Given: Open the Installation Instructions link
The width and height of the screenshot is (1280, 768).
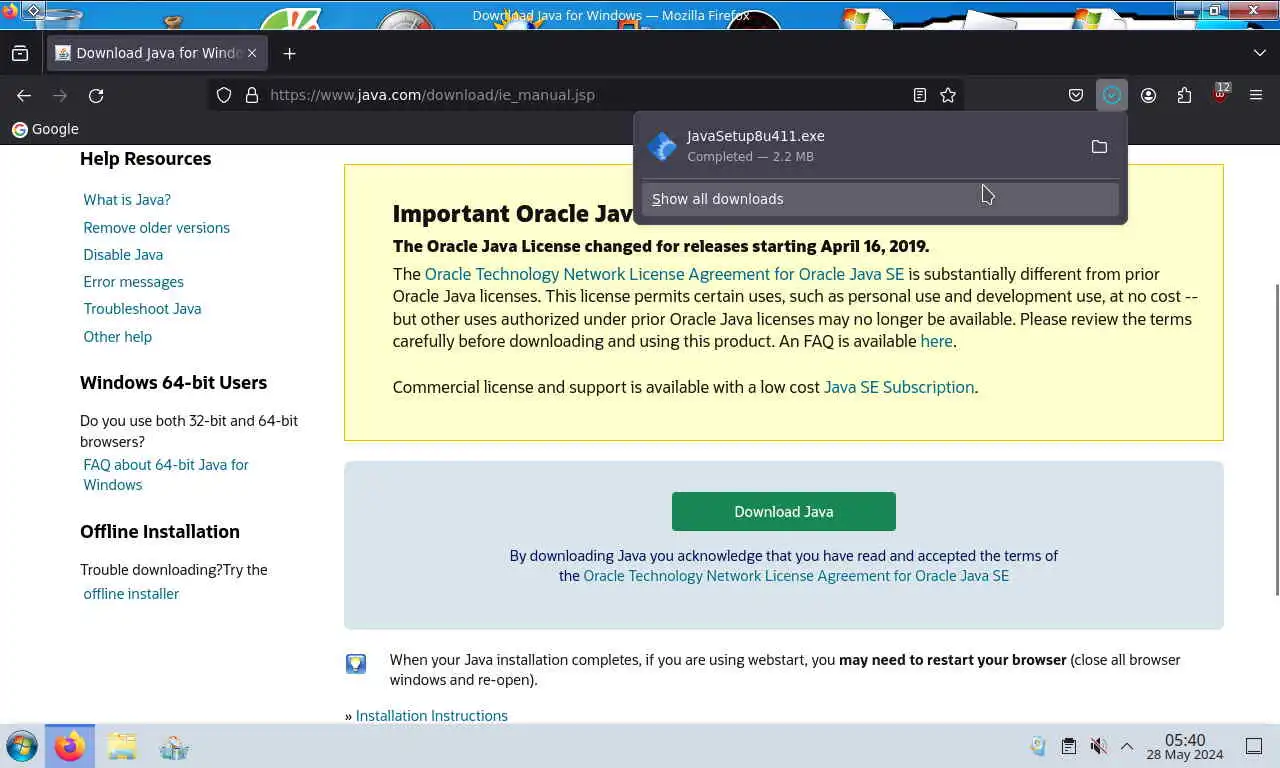Looking at the screenshot, I should (432, 716).
